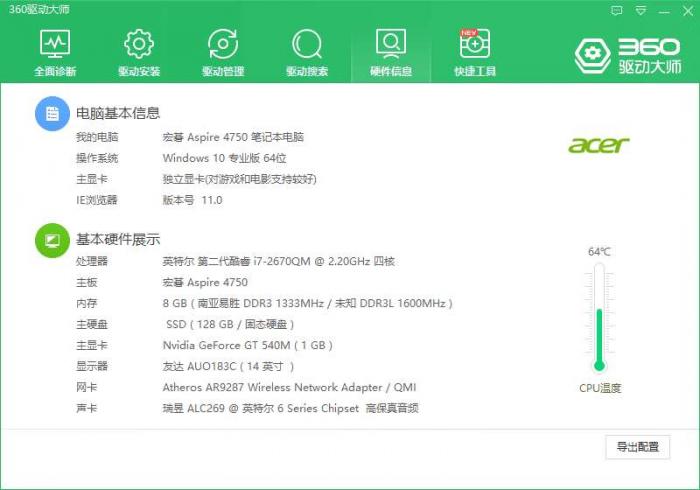Select the 宏碁 Aspire 4750 笔记本电脑 text

[x=233, y=137]
